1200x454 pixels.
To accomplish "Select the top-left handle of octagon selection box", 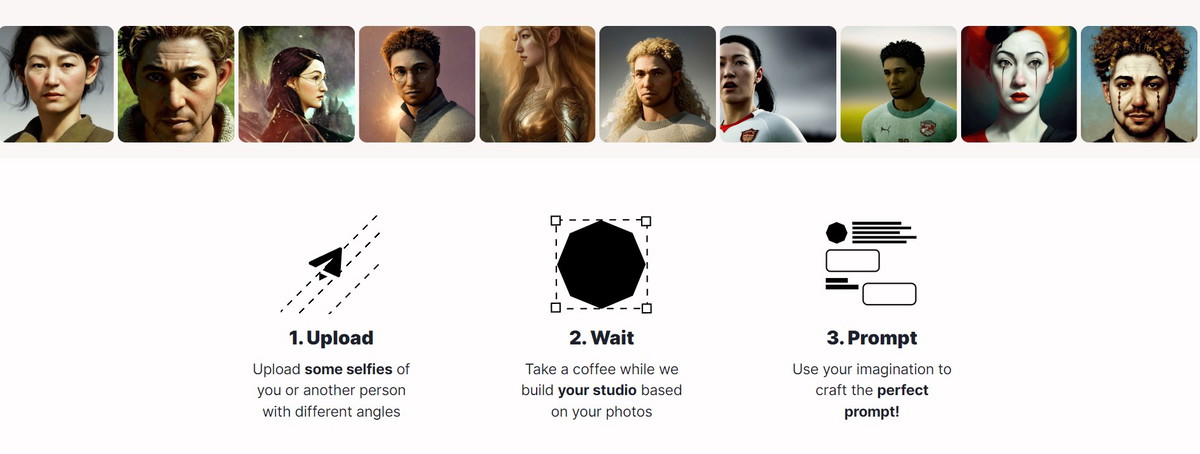I will pos(556,220).
